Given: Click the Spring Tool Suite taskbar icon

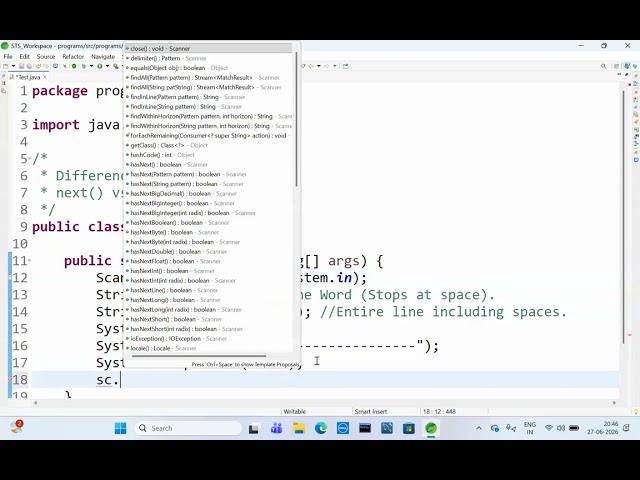Looking at the screenshot, I should coord(431,428).
